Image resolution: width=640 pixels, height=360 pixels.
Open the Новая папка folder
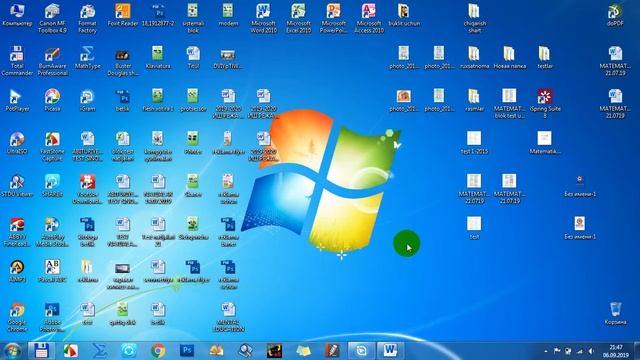tap(509, 58)
